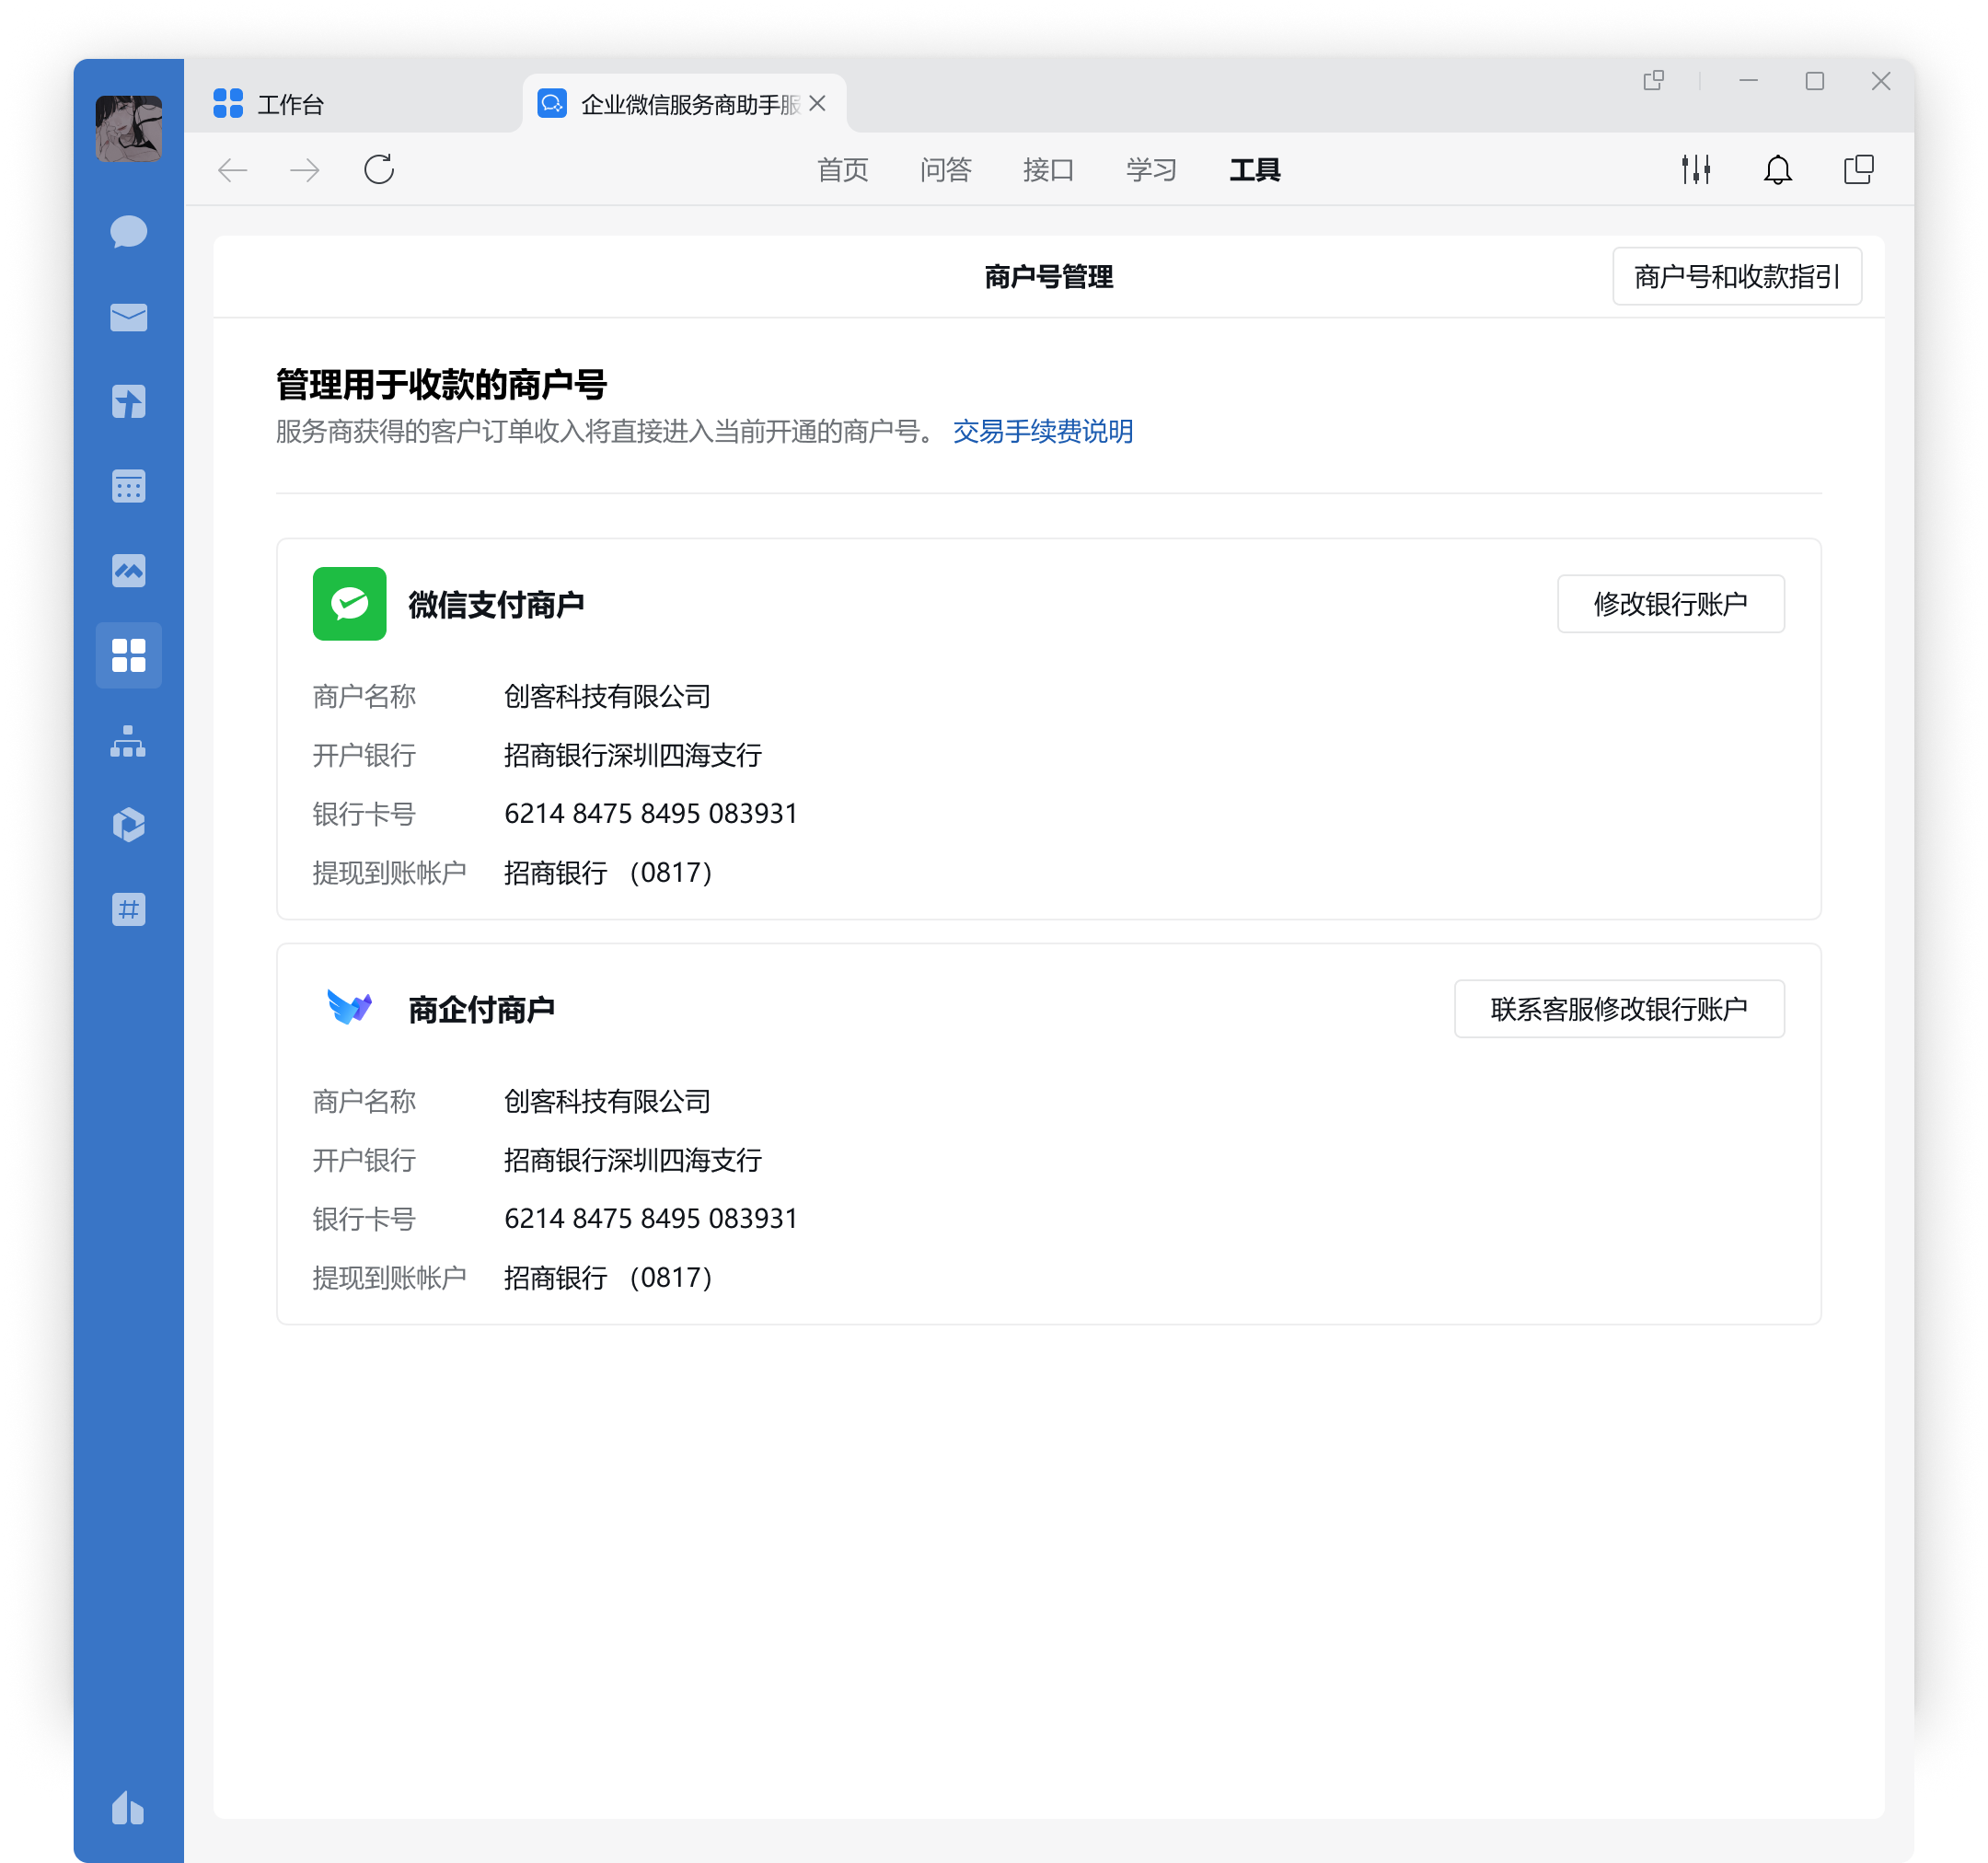Click the WeChat Pay green logo
Viewport: 1988px width, 1863px height.
(349, 603)
